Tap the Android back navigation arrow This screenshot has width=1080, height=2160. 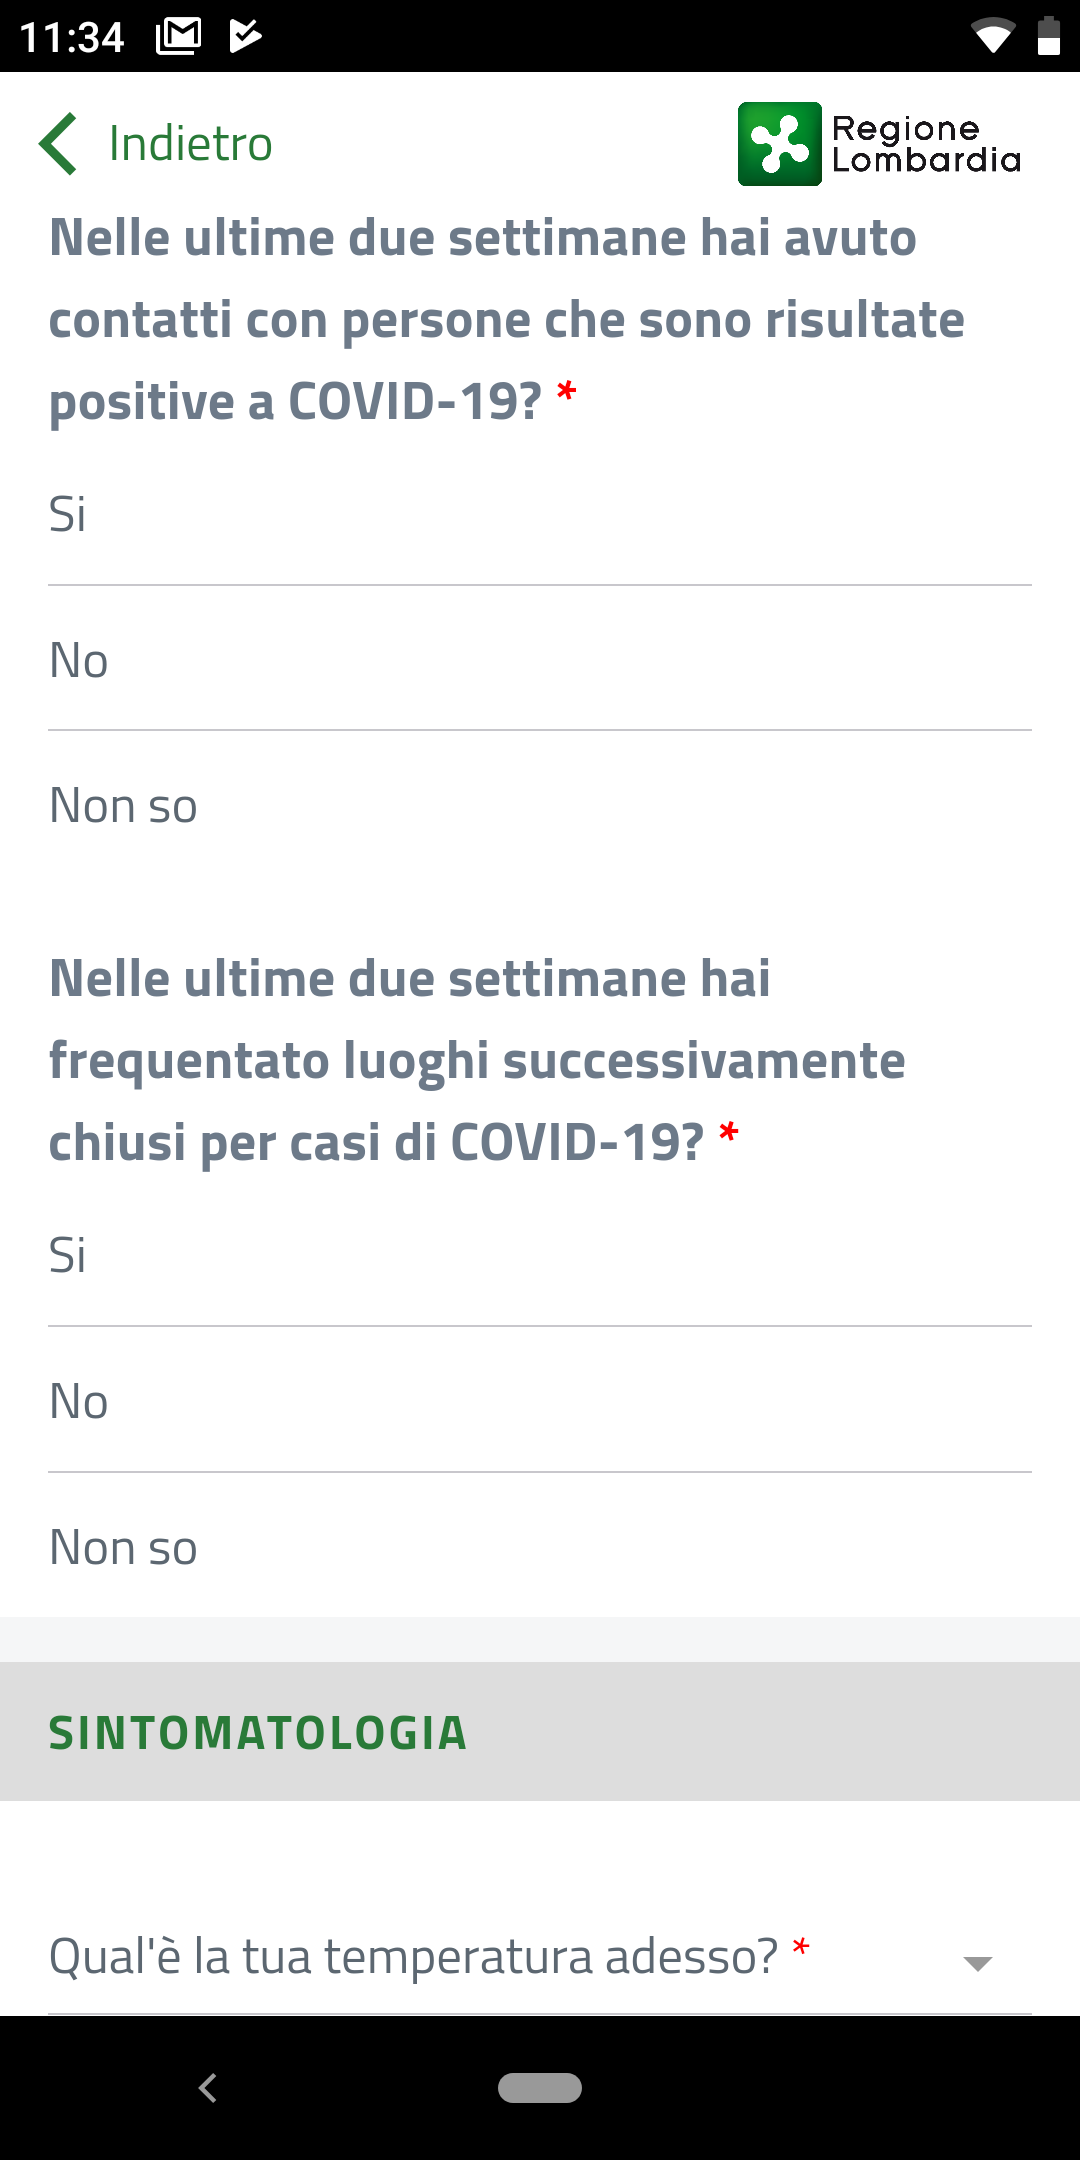click(208, 2088)
